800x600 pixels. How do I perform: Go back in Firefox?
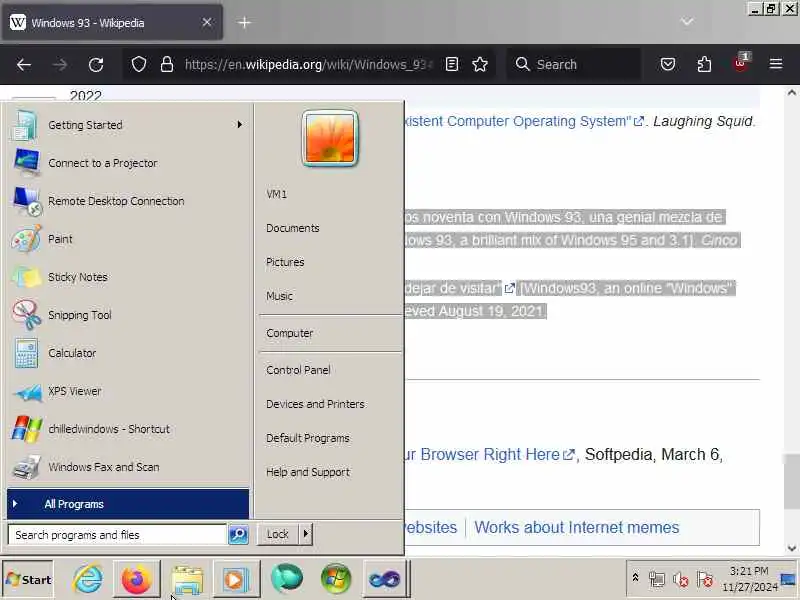pos(24,64)
